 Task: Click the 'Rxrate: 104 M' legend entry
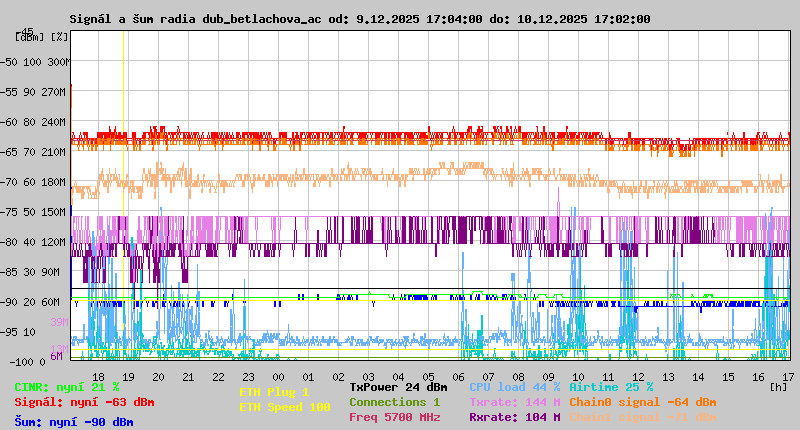[x=514, y=417]
